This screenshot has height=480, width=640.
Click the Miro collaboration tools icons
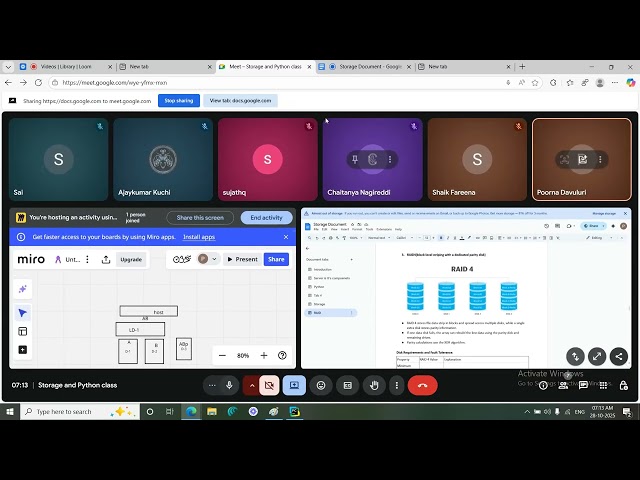pyautogui.click(x=182, y=259)
